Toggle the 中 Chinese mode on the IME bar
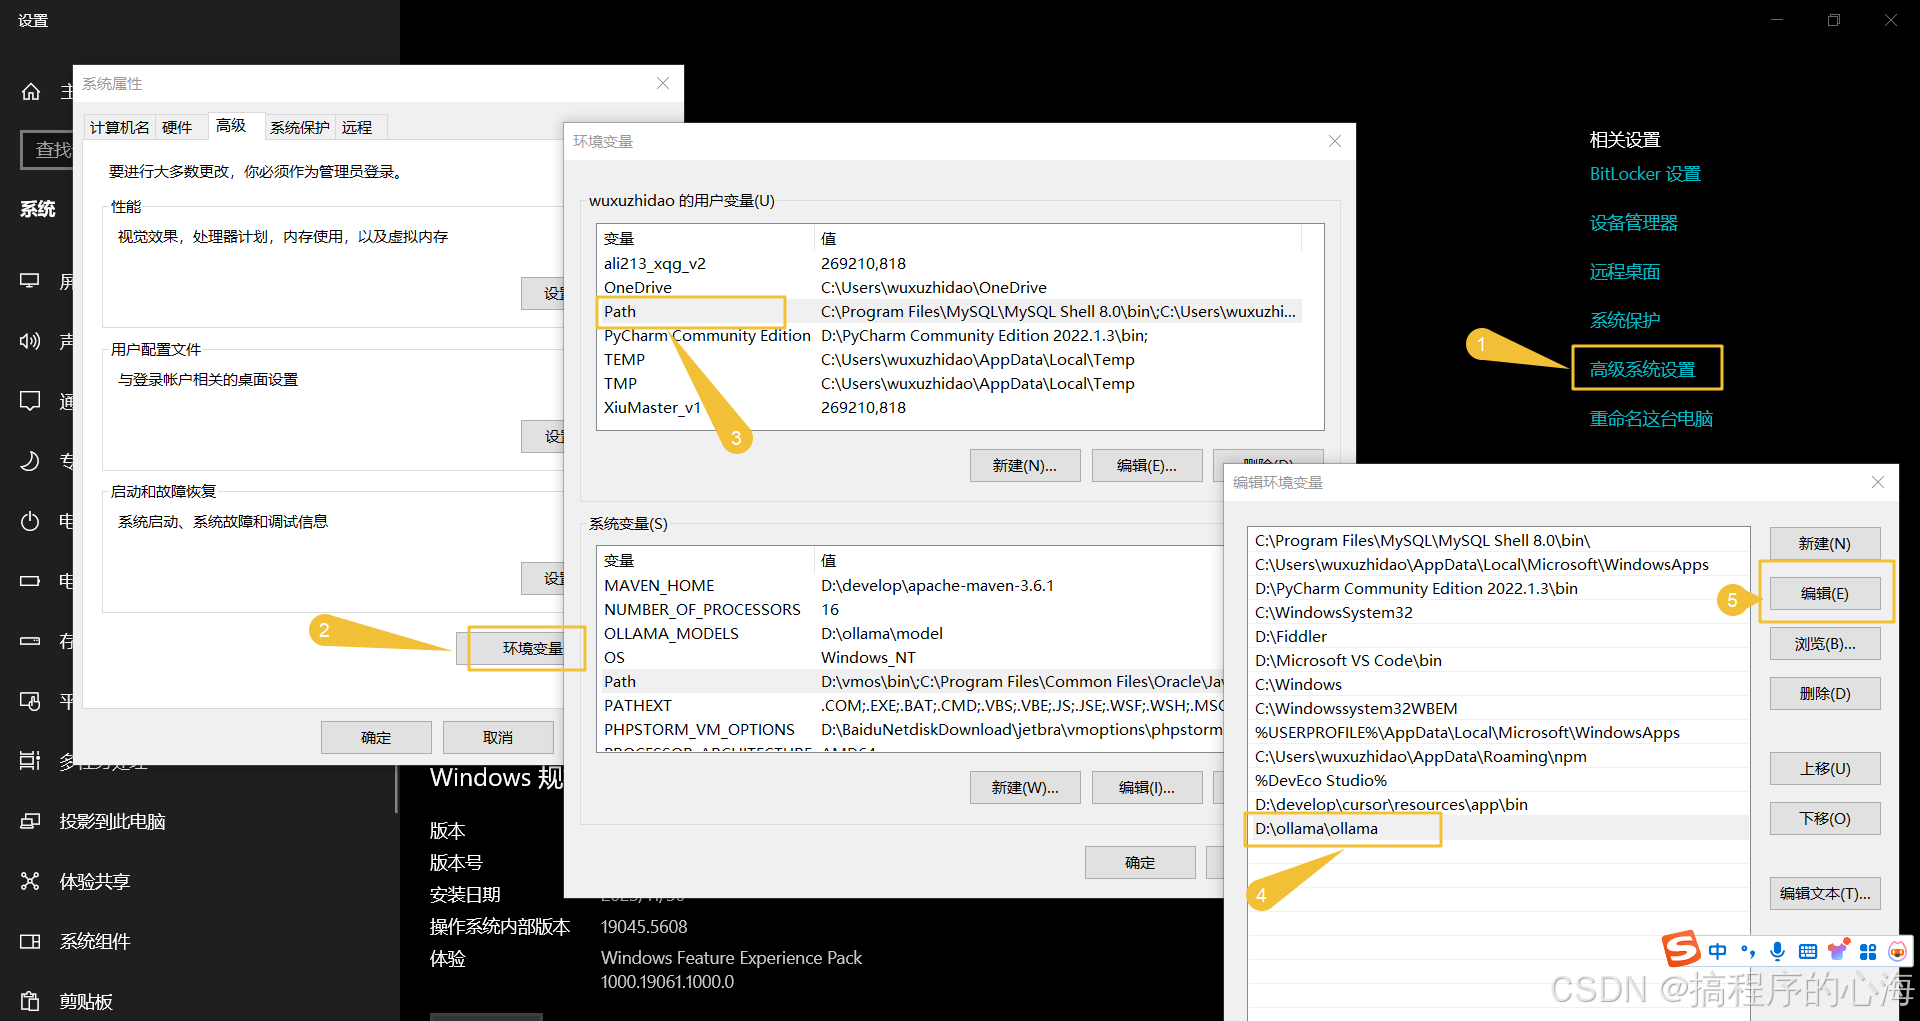Screen dimensions: 1920x1021 click(1718, 951)
